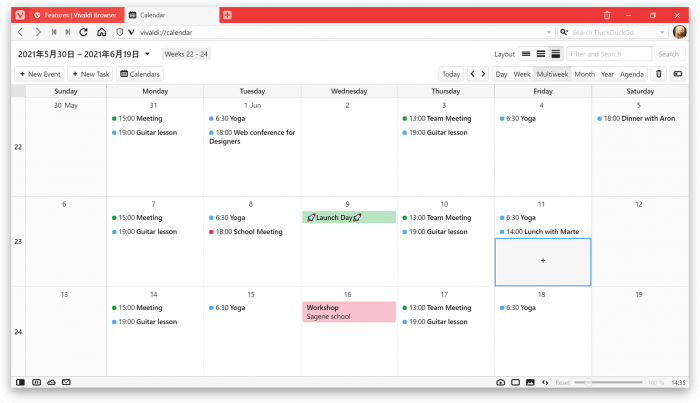Go forward to next page
The height and width of the screenshot is (403, 700).
tap(38, 32)
